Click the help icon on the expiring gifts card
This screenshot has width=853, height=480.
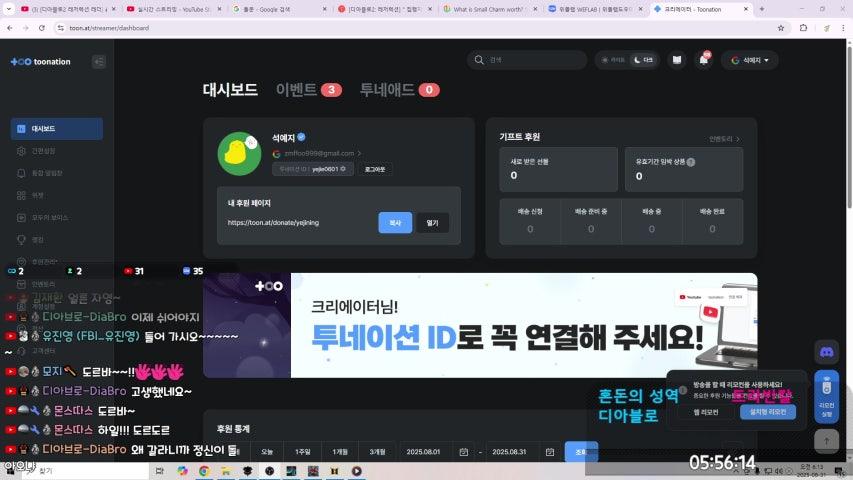click(691, 162)
